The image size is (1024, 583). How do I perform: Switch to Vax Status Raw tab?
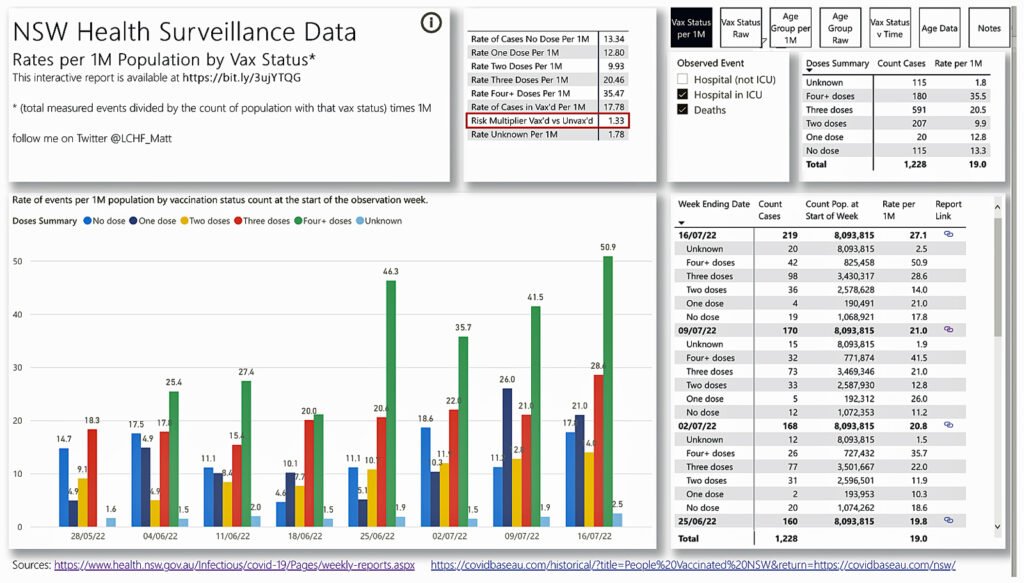(741, 28)
